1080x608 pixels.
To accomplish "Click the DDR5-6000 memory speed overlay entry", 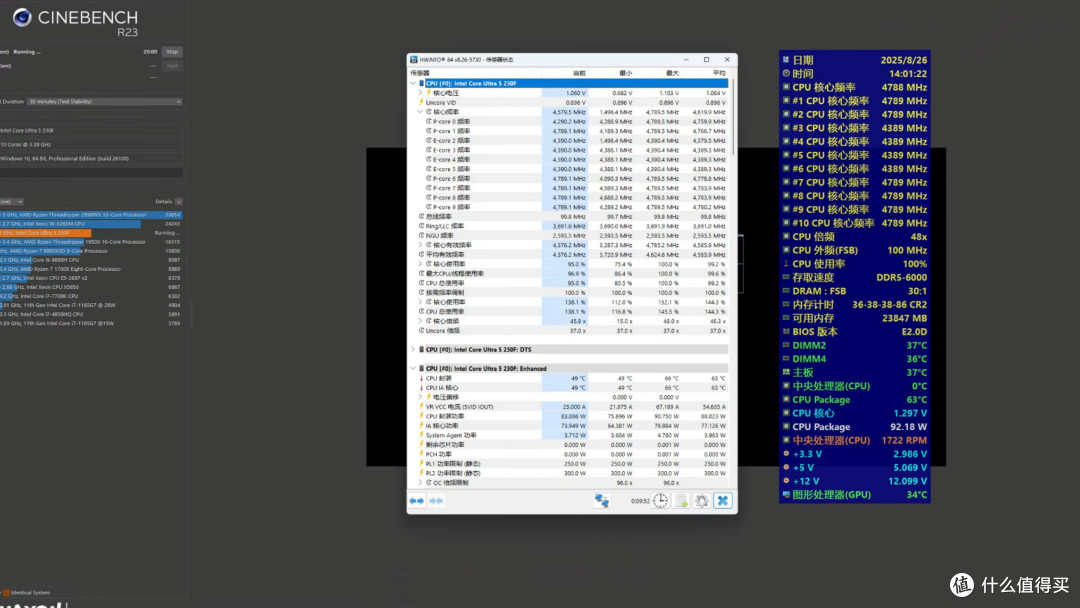I will (x=855, y=277).
